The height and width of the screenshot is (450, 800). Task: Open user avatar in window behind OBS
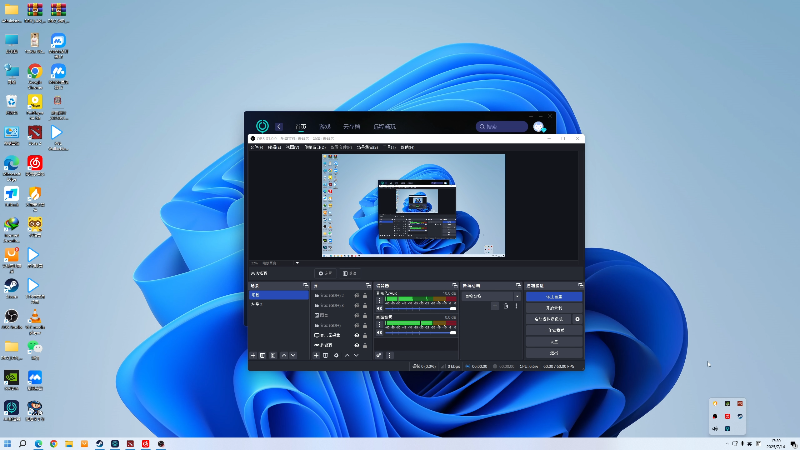click(x=539, y=127)
